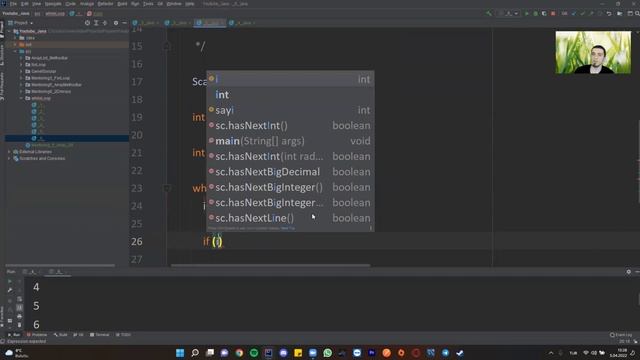Select opened file target icon in Project panel
640x360 pixels.
coord(87,23)
